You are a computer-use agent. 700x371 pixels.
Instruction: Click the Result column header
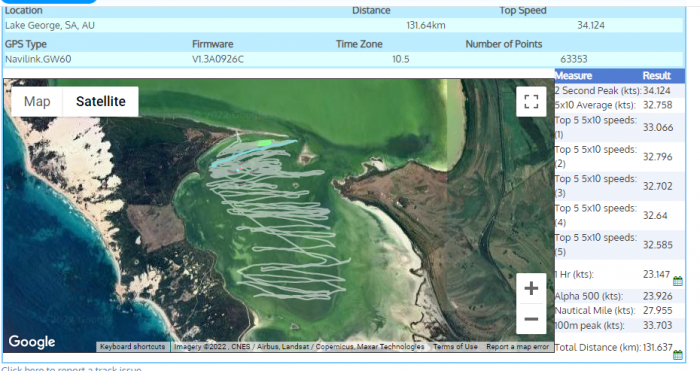656,76
